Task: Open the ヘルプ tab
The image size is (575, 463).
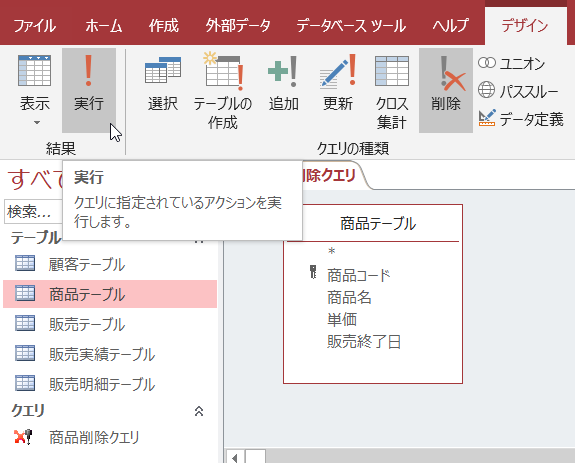Action: coord(450,26)
